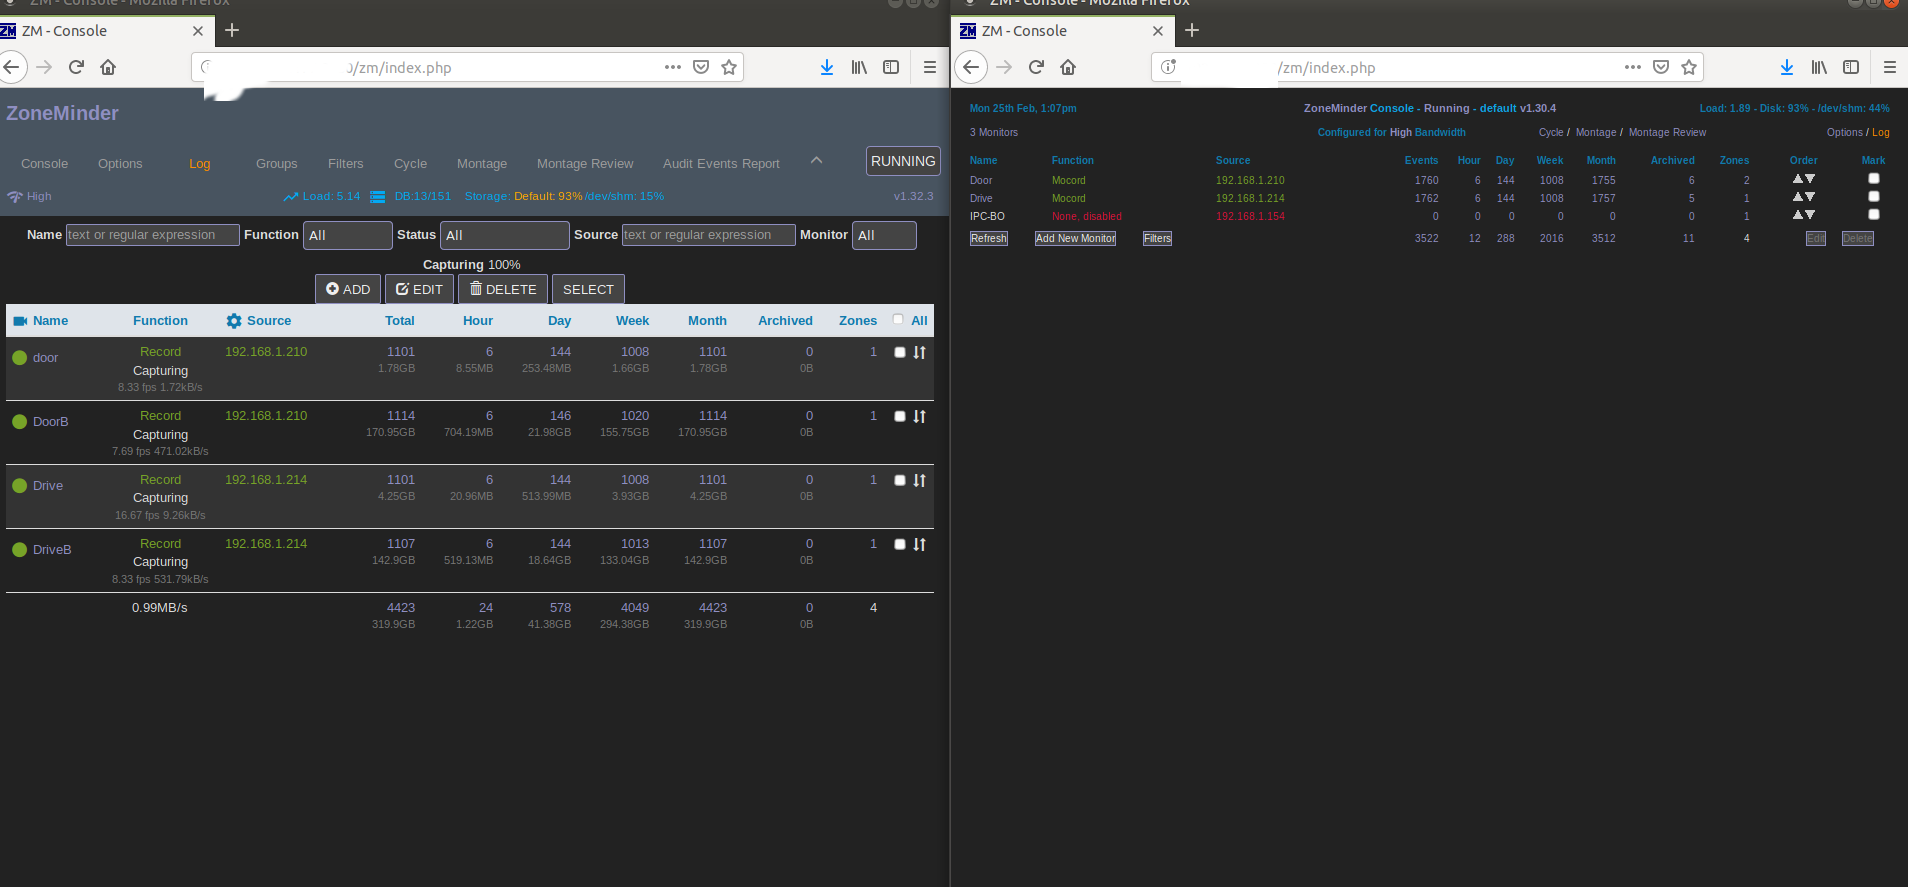Check the door monitor checkbox
The height and width of the screenshot is (887, 1908).
900,352
